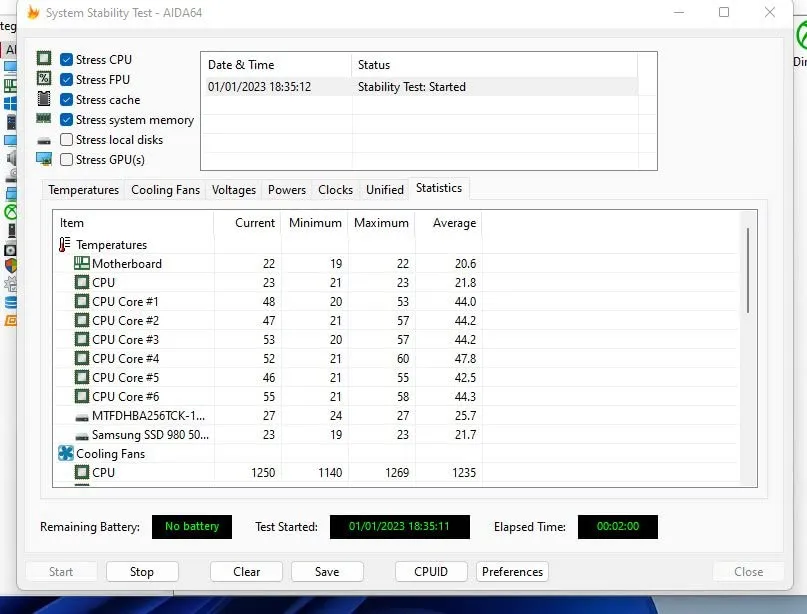Click the CPU Core #4 chip icon

pyautogui.click(x=82, y=358)
